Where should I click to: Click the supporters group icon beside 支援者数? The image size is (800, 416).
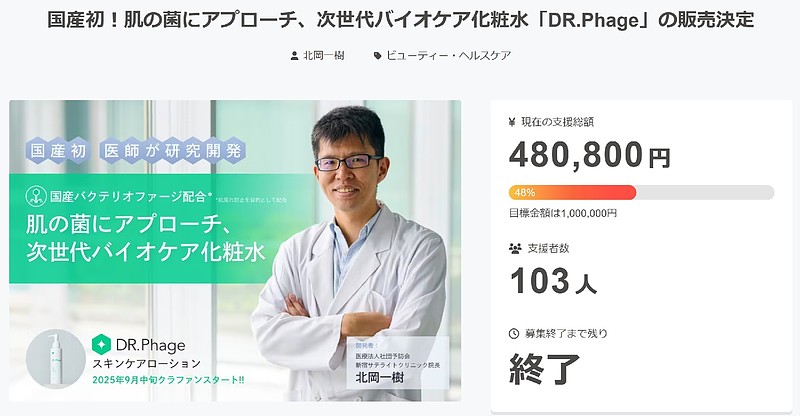(514, 247)
